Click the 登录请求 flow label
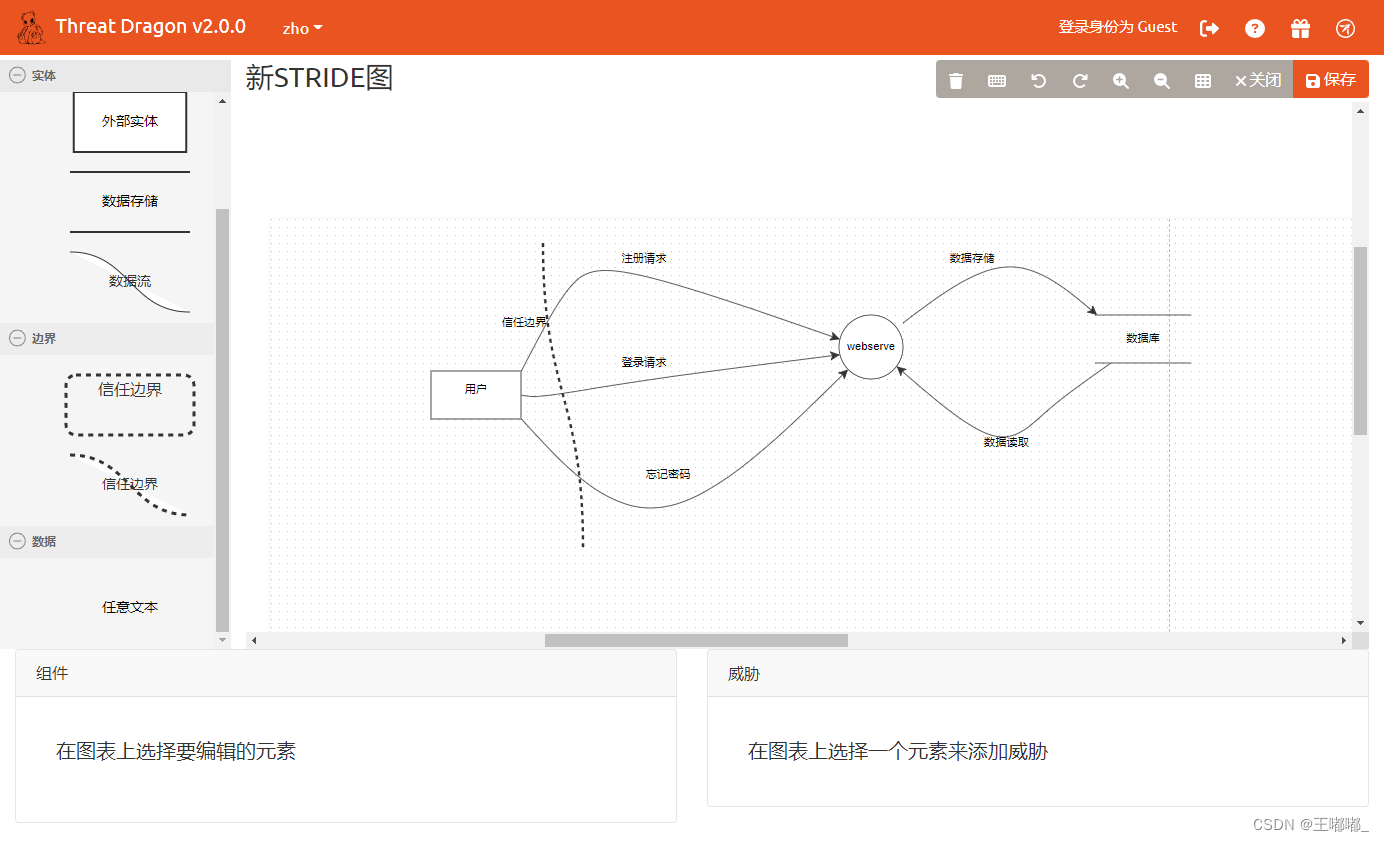The height and width of the screenshot is (841, 1384). point(644,362)
